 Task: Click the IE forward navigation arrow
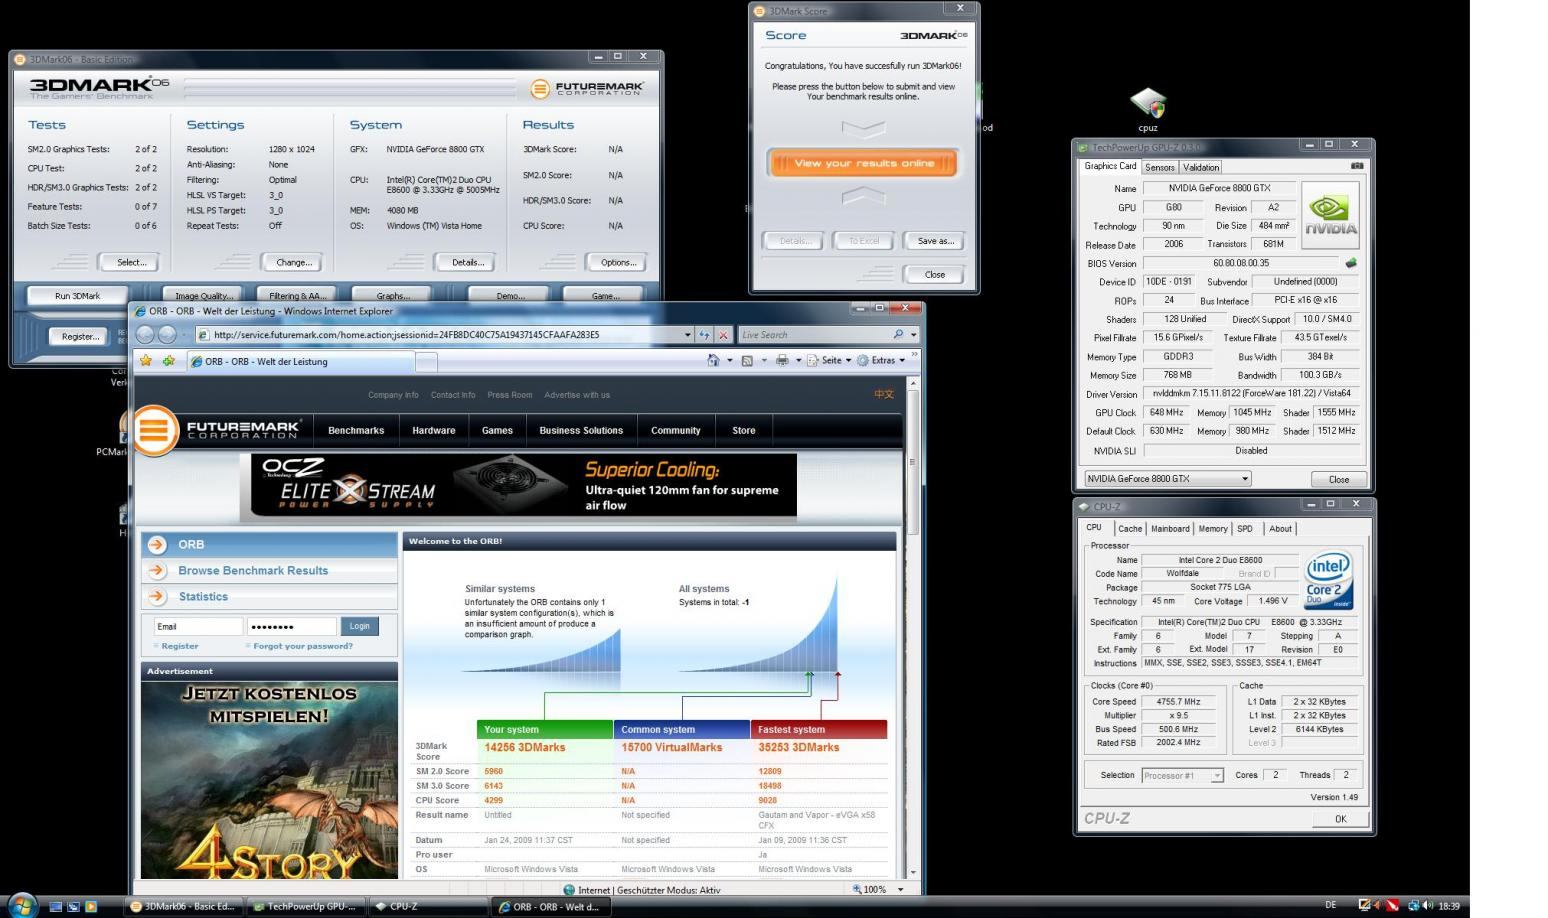167,335
